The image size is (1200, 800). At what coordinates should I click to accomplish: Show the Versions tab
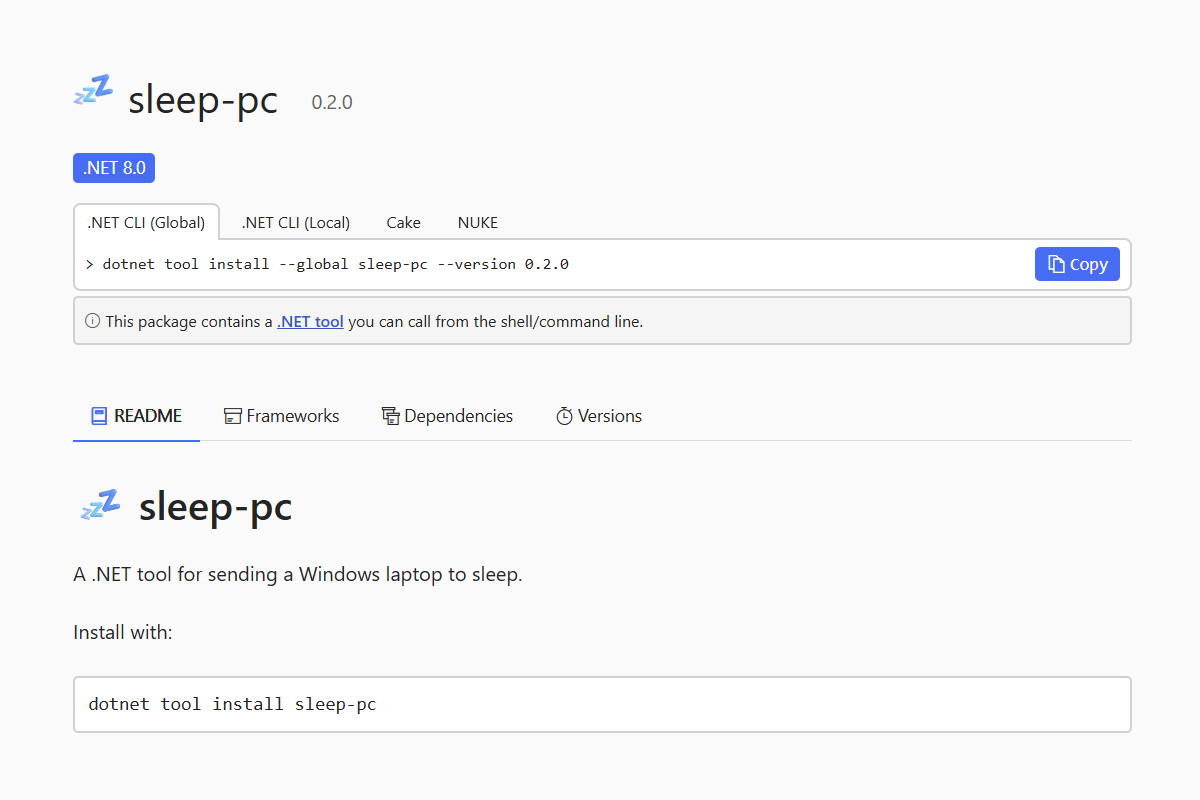[x=599, y=416]
